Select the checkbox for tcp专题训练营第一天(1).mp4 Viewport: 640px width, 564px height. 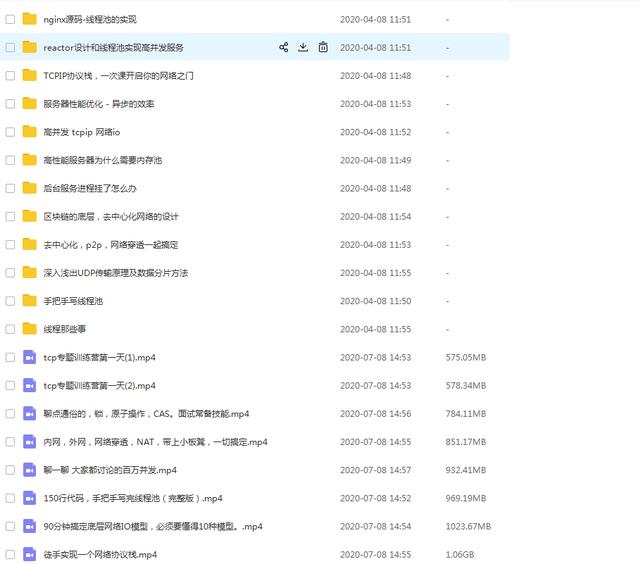(x=10, y=357)
